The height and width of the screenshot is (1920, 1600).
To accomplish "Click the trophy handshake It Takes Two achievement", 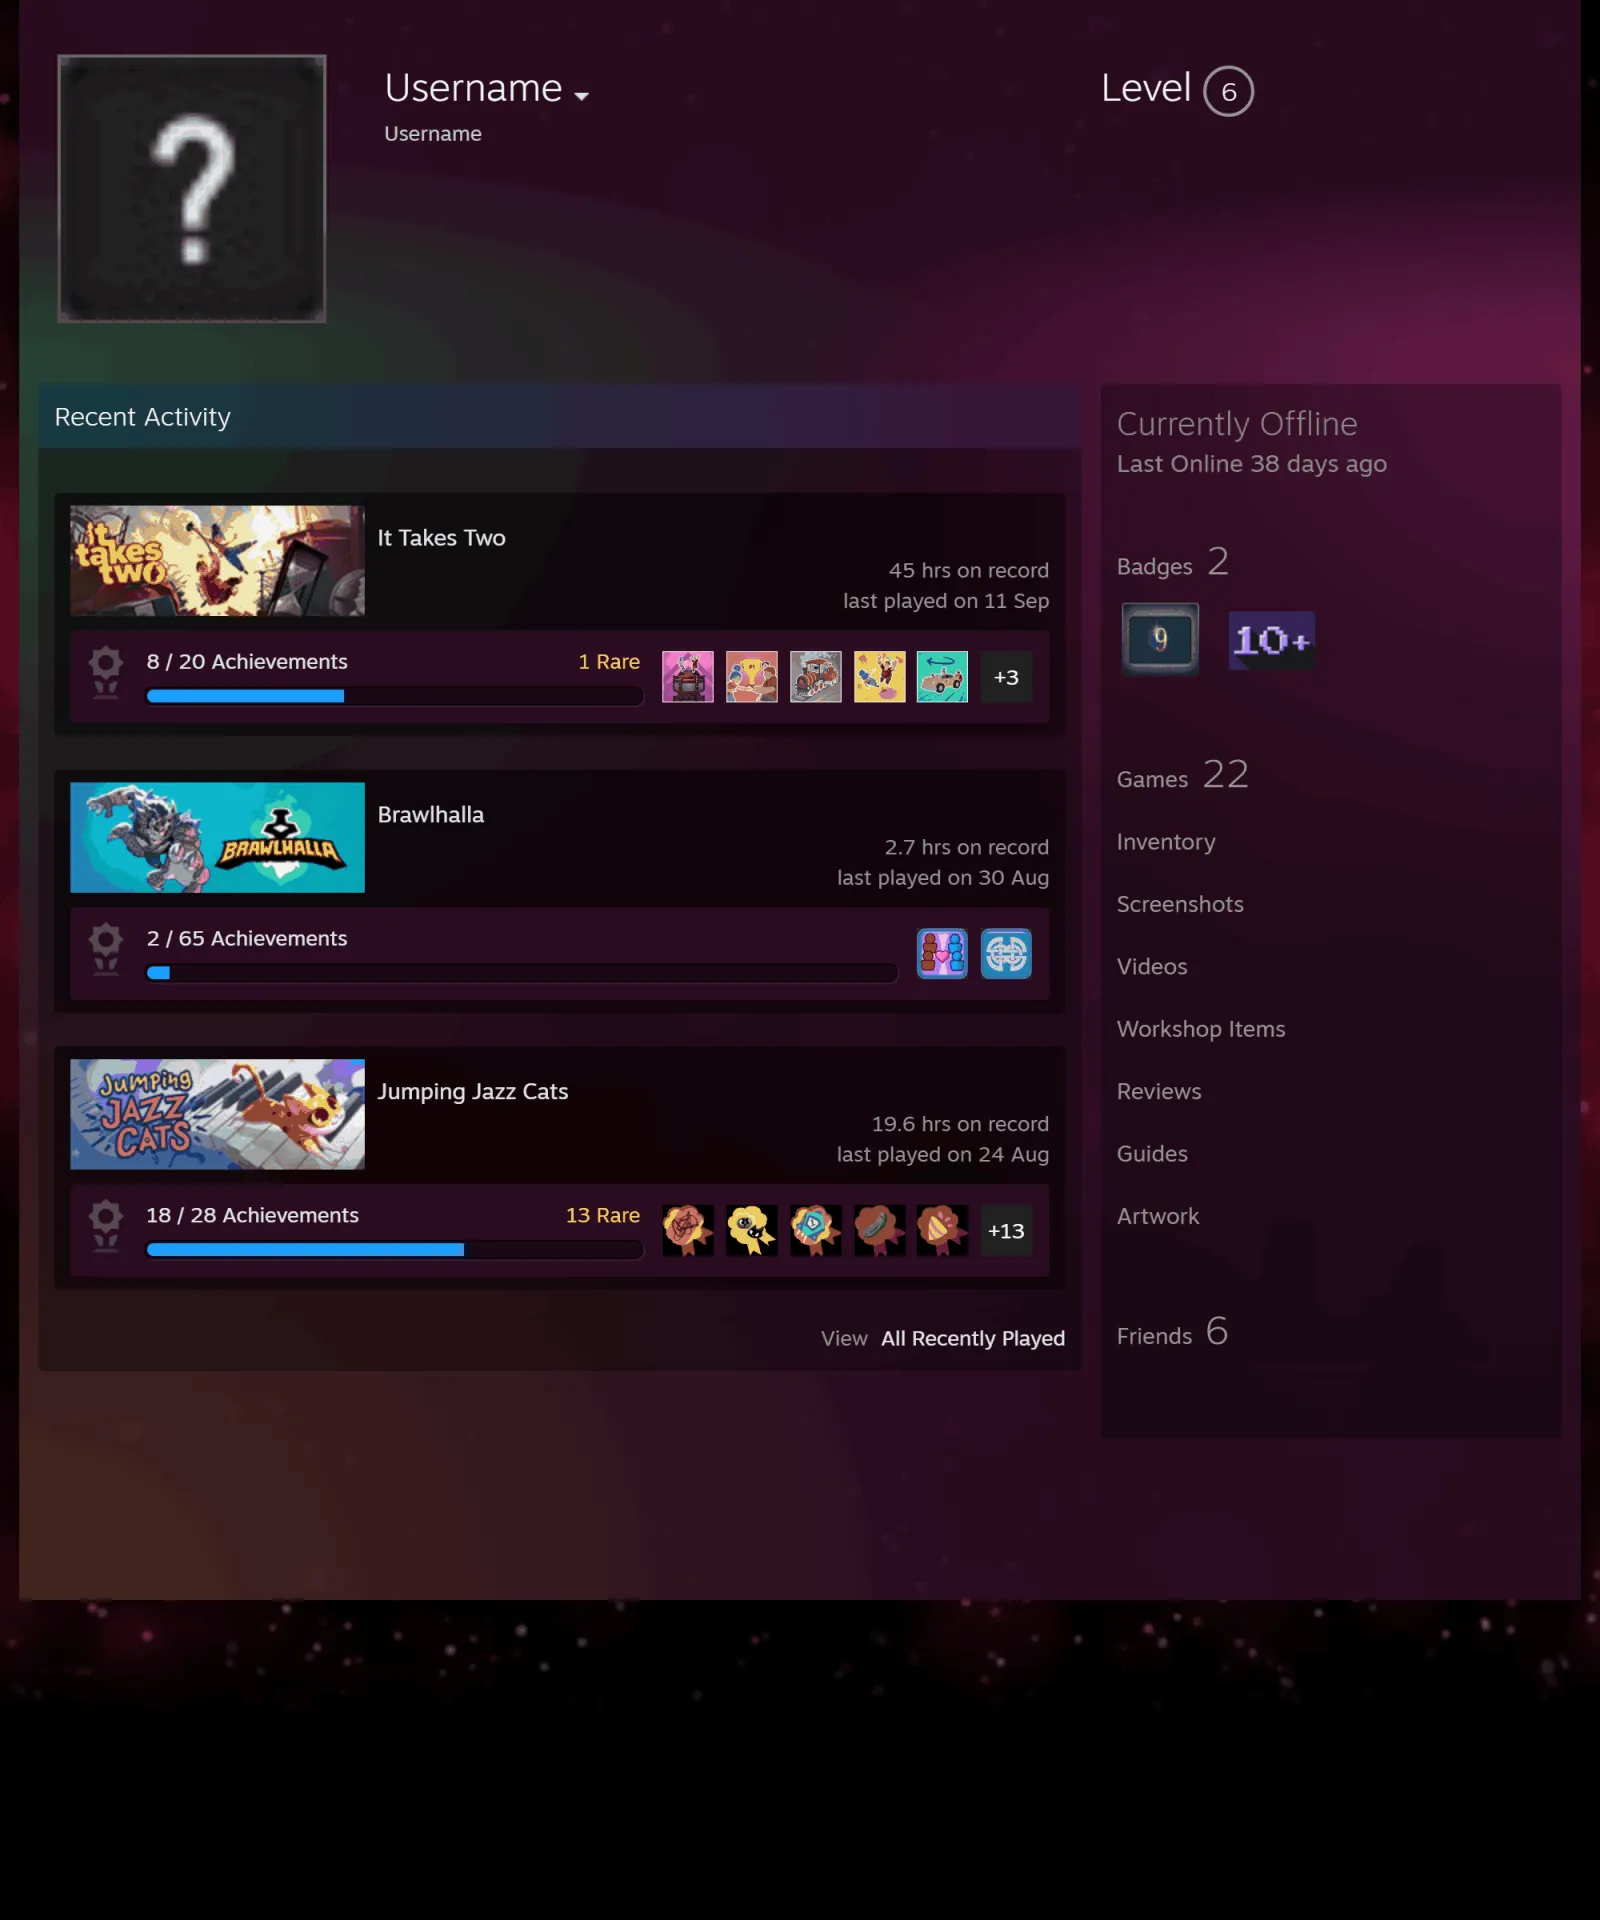I will click(x=751, y=677).
